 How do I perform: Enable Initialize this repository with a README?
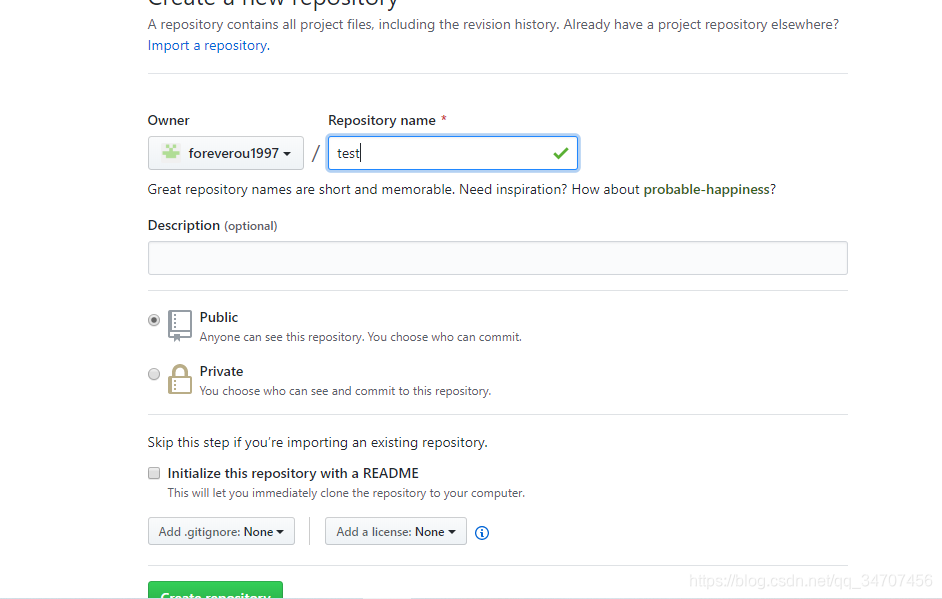pos(154,473)
